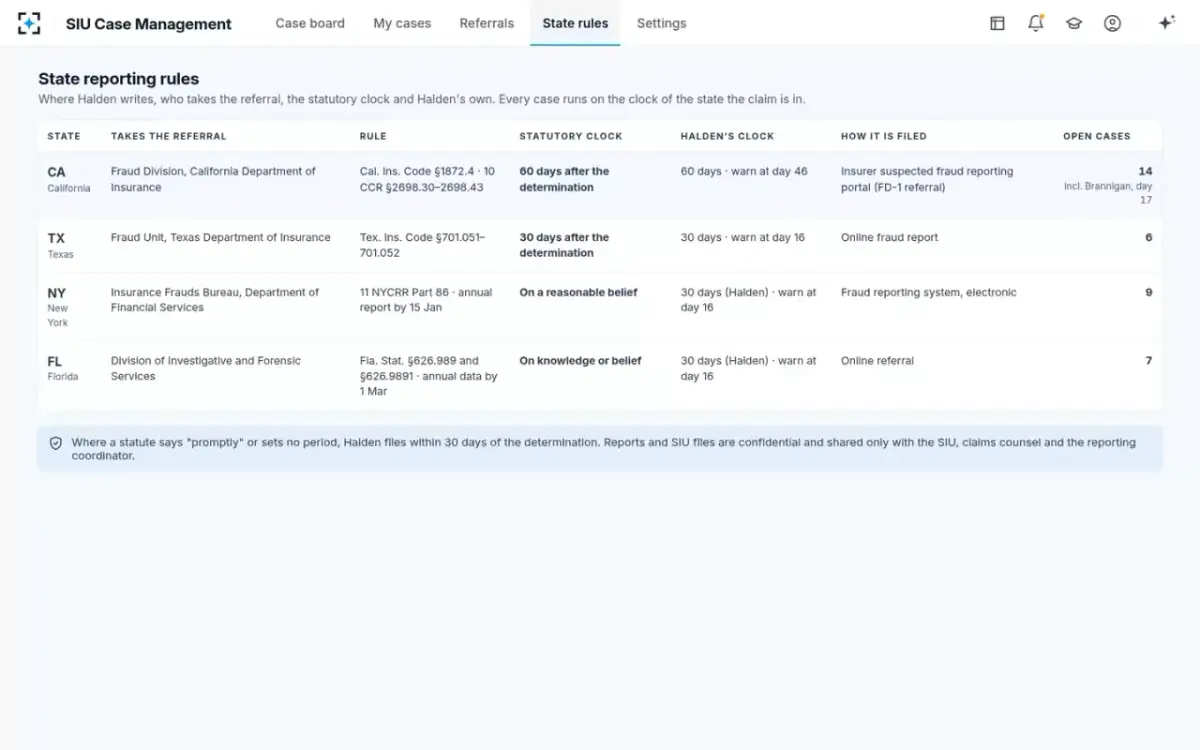
Task: Click the STATE column header
Action: (x=64, y=136)
